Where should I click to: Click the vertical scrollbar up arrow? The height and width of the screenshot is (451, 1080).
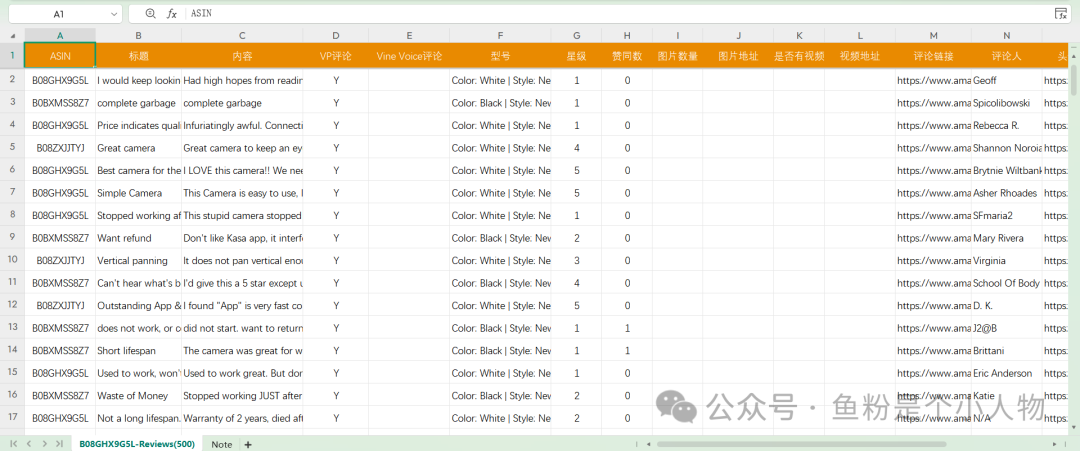coord(1074,54)
